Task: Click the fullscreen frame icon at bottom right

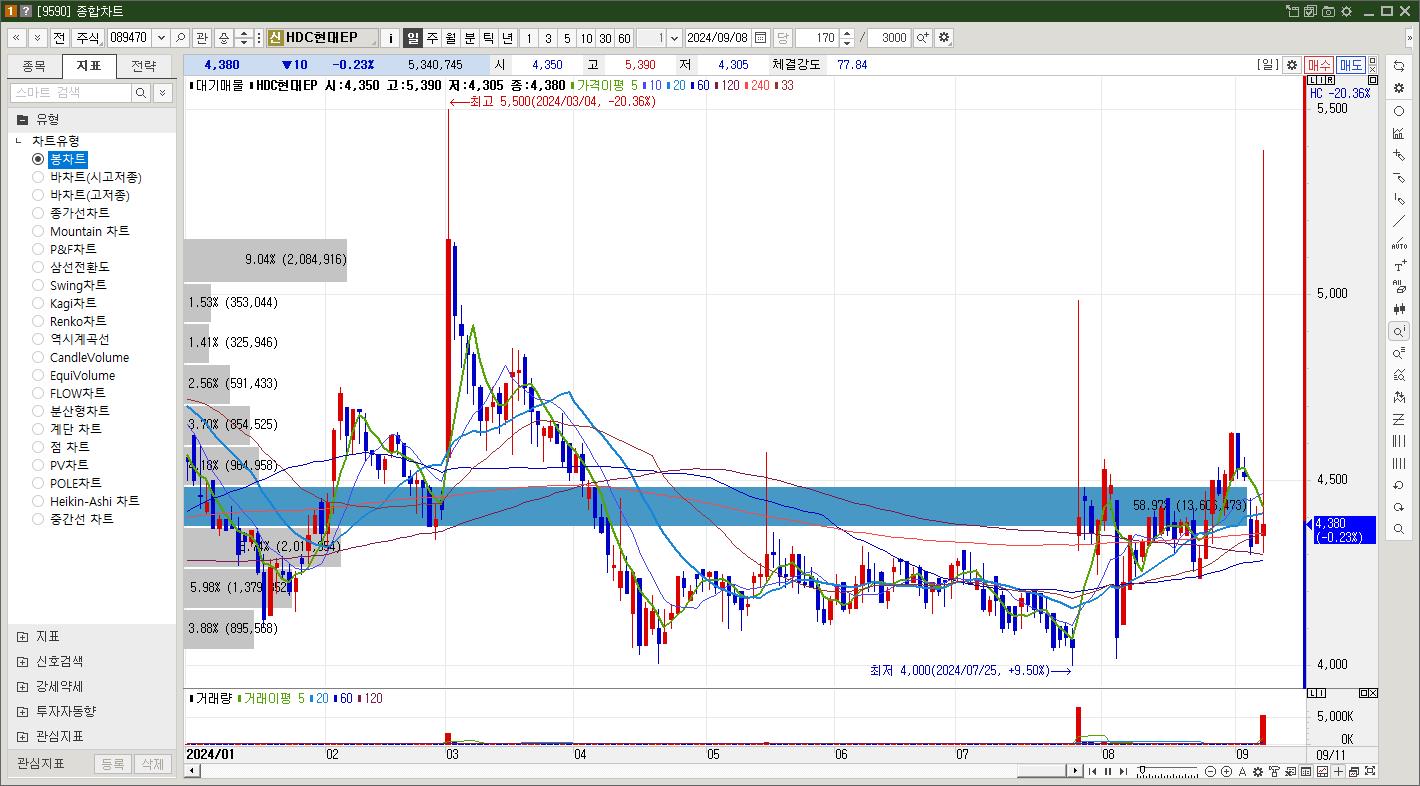Action: (1369, 771)
